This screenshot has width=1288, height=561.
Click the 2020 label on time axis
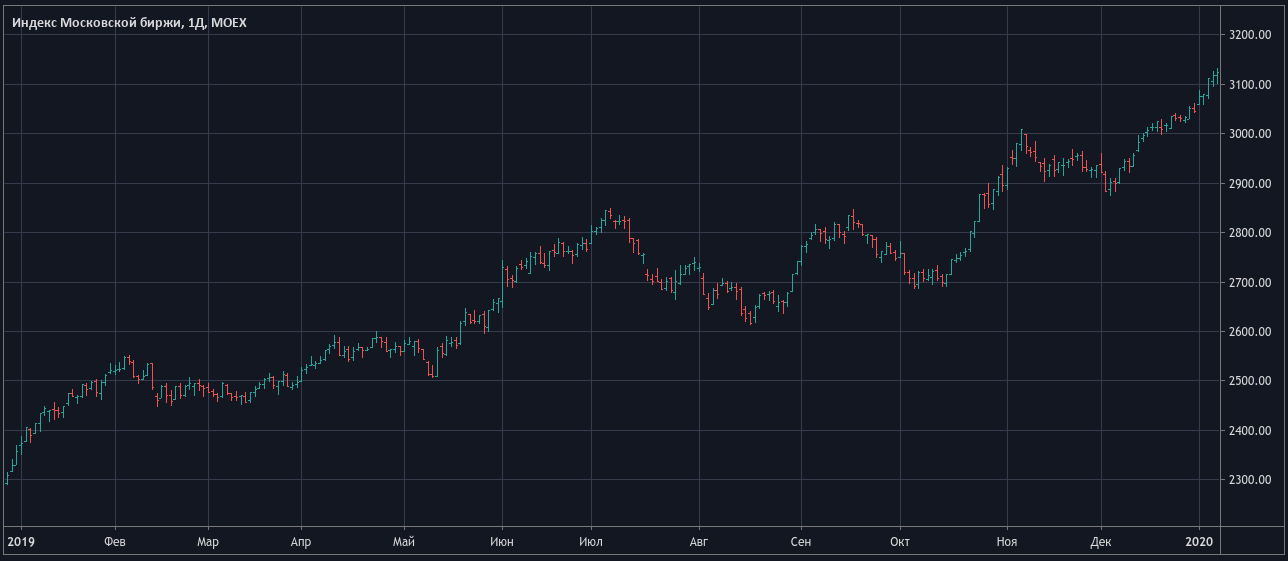pos(1199,541)
